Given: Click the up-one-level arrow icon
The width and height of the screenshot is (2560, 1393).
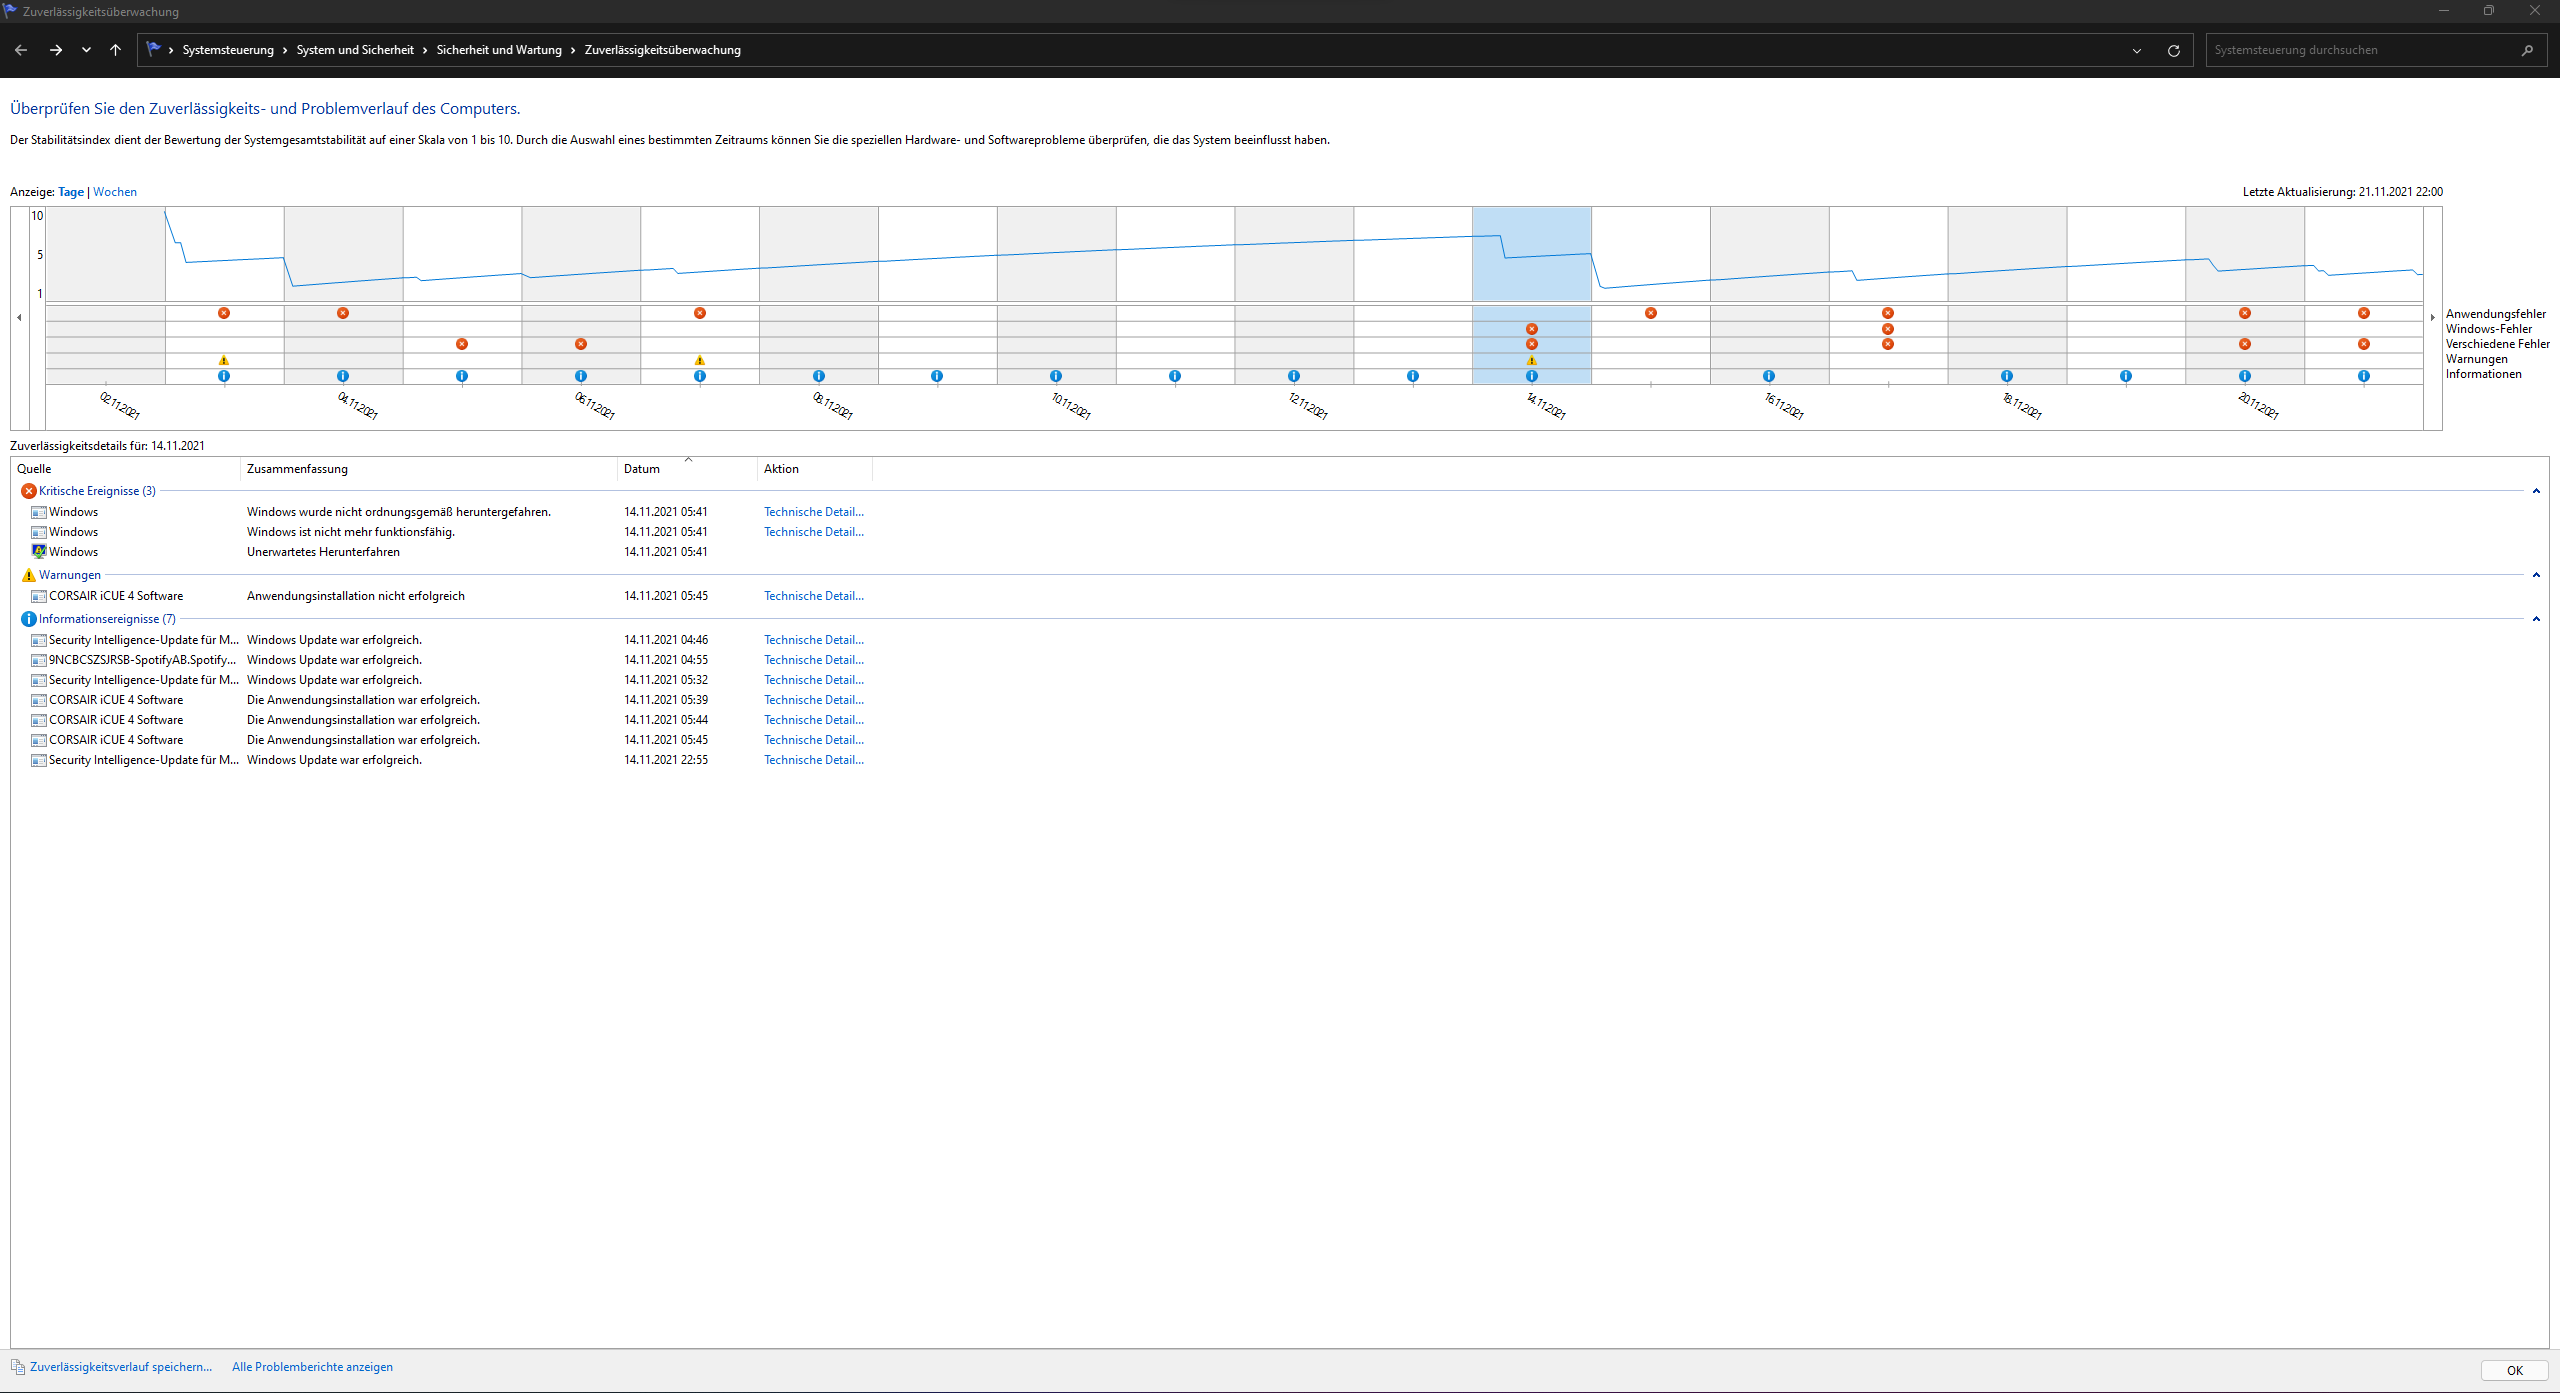Looking at the screenshot, I should (115, 50).
